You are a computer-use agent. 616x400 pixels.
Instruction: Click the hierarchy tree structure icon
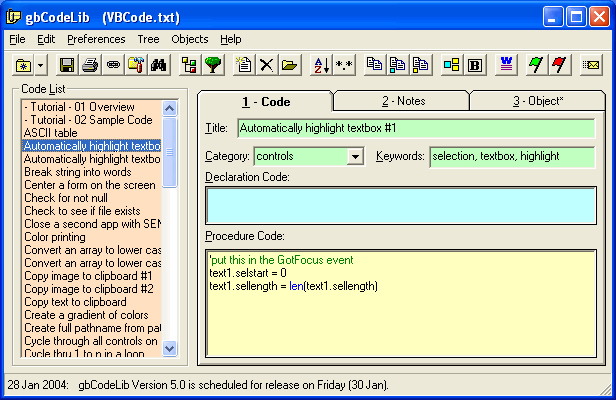[189, 65]
